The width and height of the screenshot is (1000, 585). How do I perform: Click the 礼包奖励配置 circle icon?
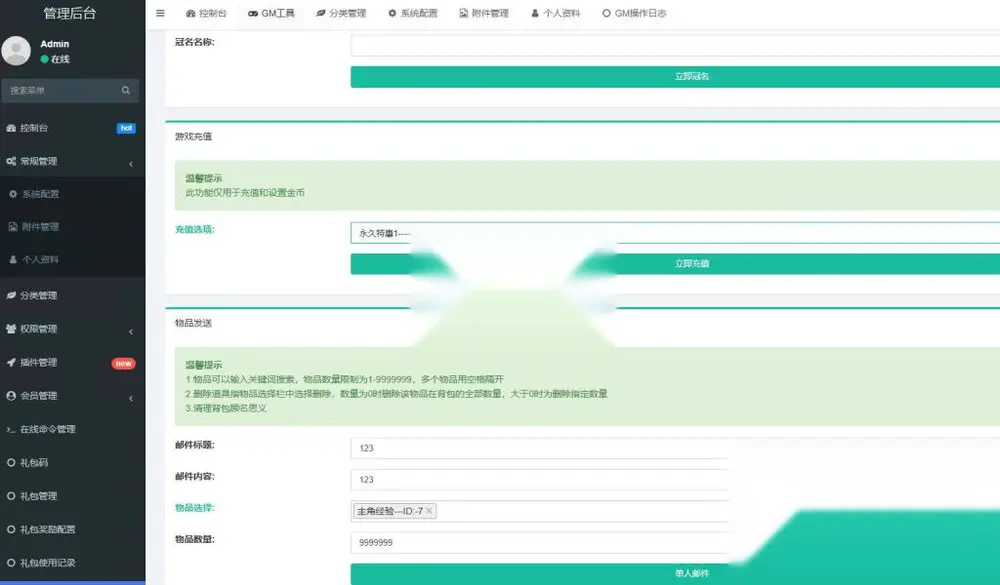[x=11, y=529]
